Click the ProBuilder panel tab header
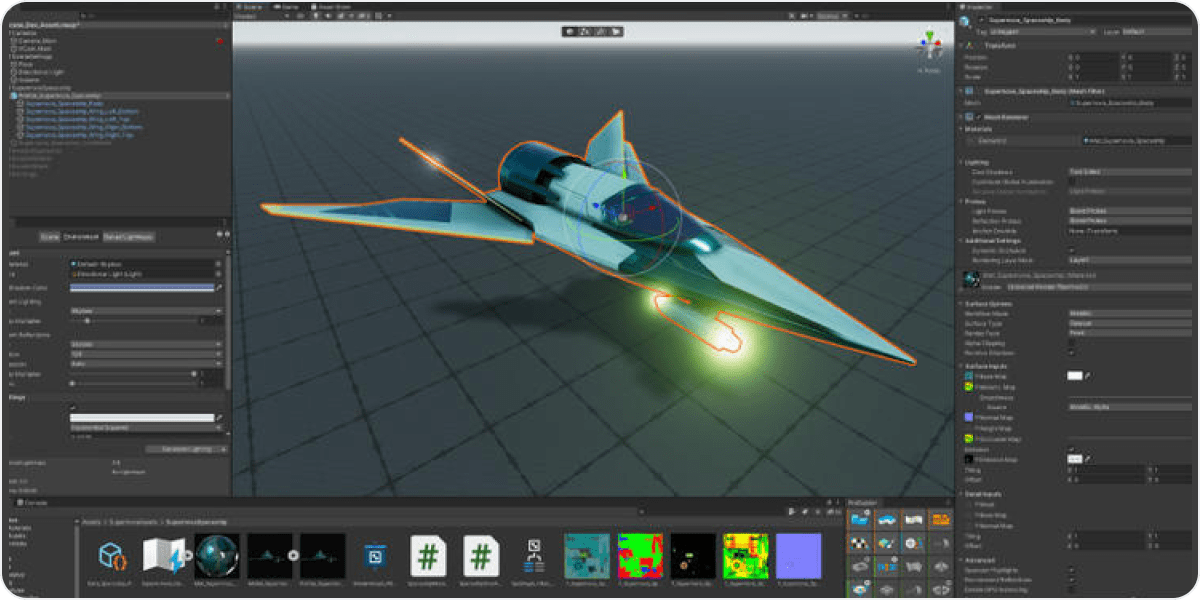Screen dimensions: 1200x600 pyautogui.click(x=862, y=502)
